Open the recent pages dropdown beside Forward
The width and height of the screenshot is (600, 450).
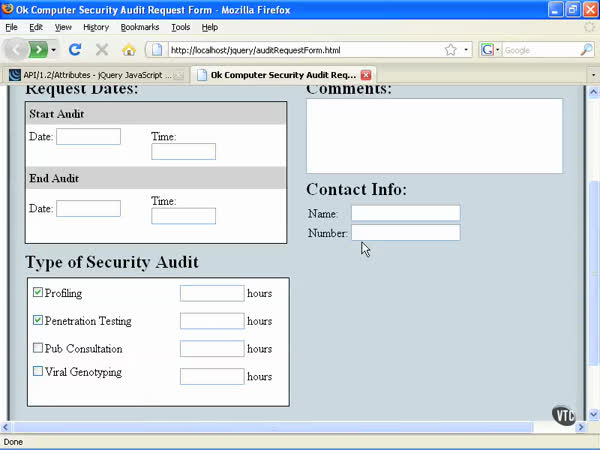click(x=53, y=49)
